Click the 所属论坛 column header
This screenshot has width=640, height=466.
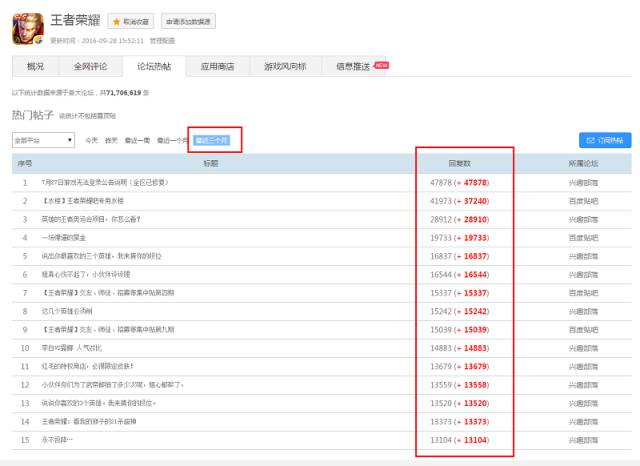pyautogui.click(x=583, y=163)
